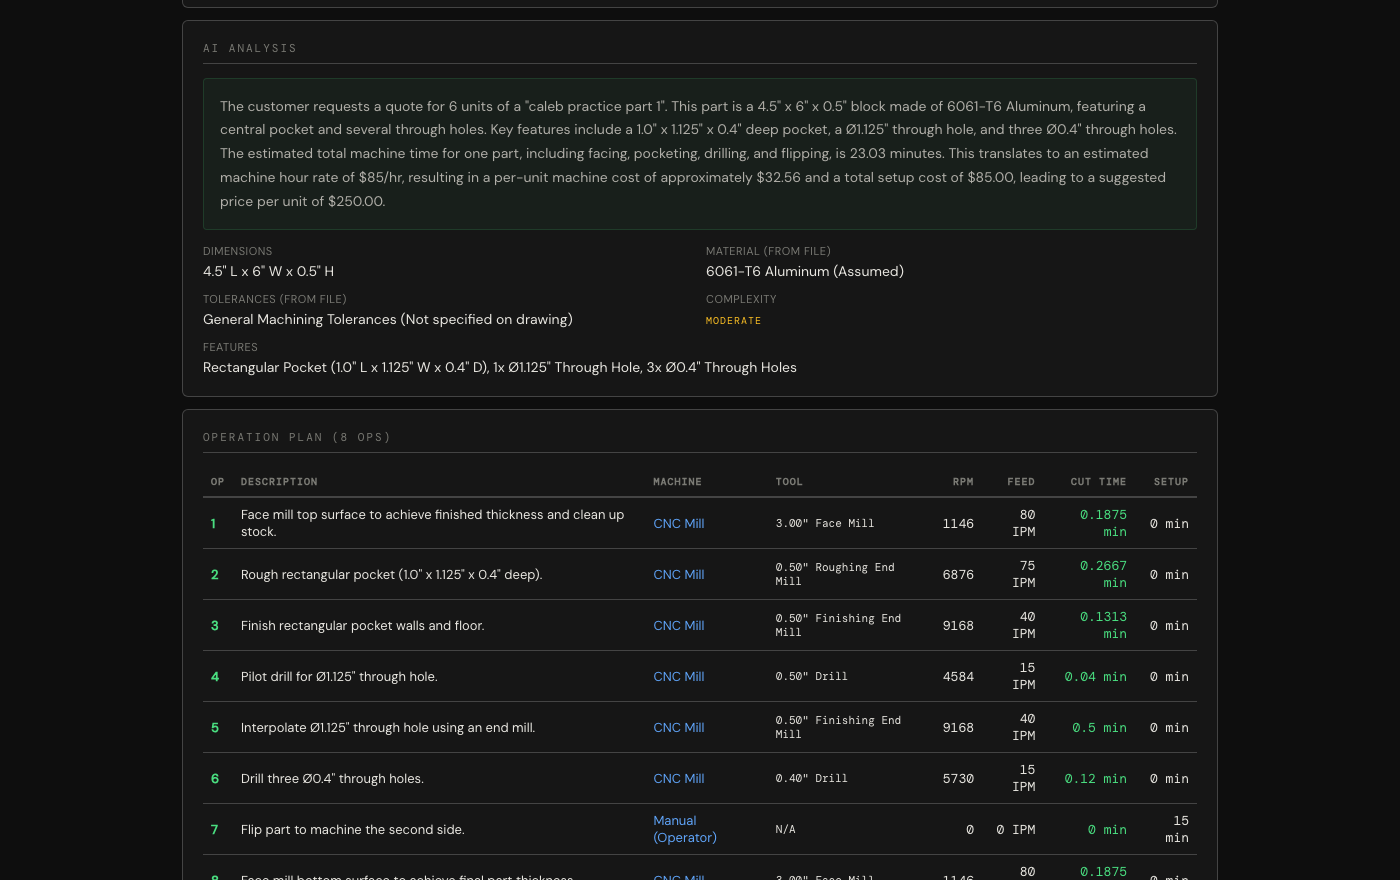Click cut time 0.2667 min

1103,574
